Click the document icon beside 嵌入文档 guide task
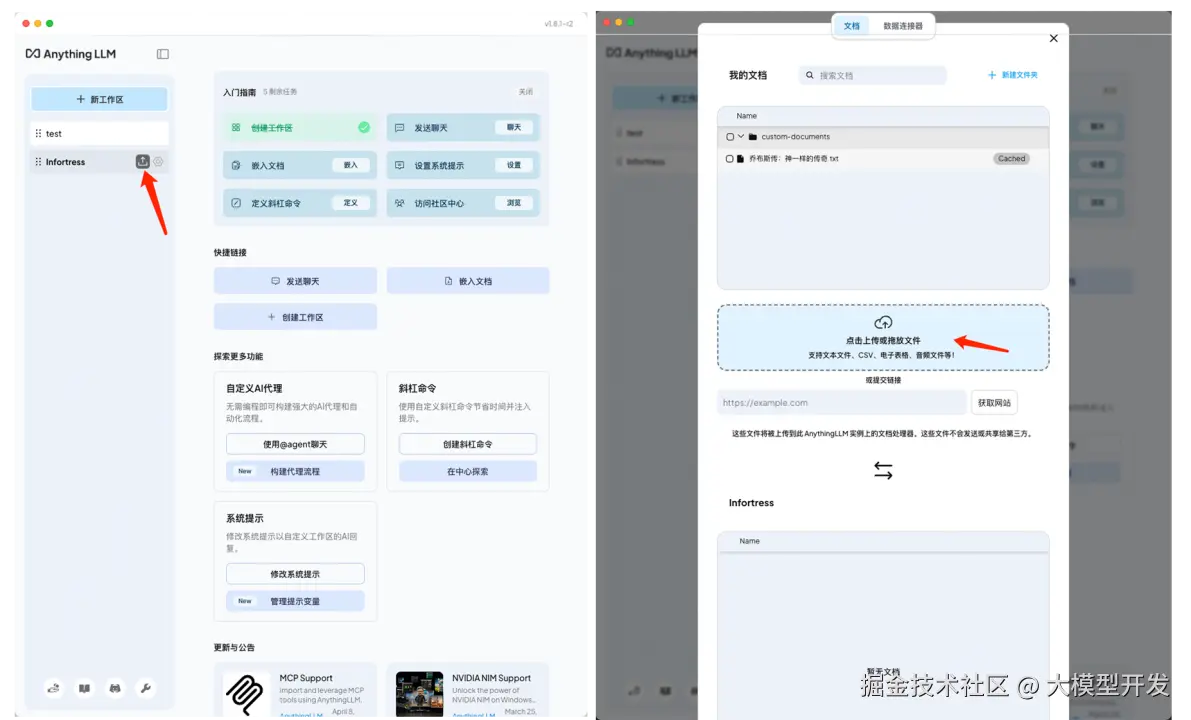 pos(235,166)
